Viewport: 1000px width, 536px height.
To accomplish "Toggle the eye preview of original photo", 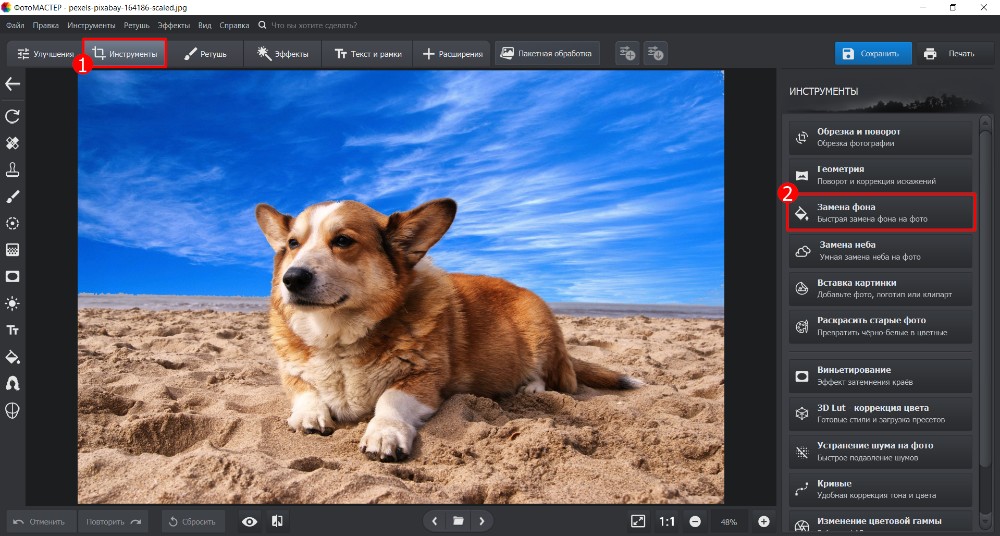I will point(250,521).
